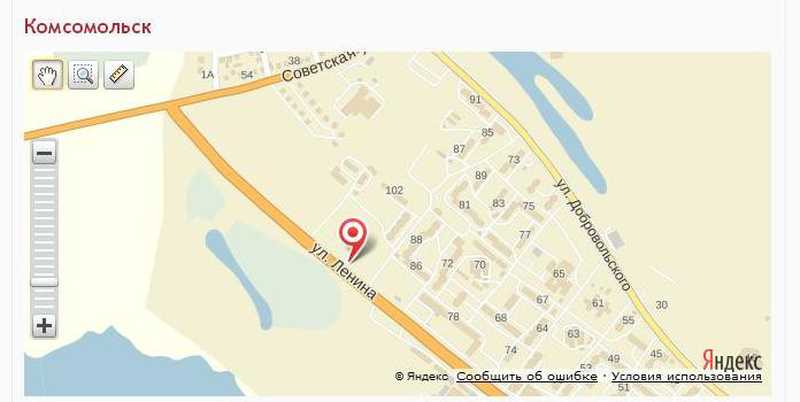
Task: Click the plus zoom in button
Action: [44, 326]
